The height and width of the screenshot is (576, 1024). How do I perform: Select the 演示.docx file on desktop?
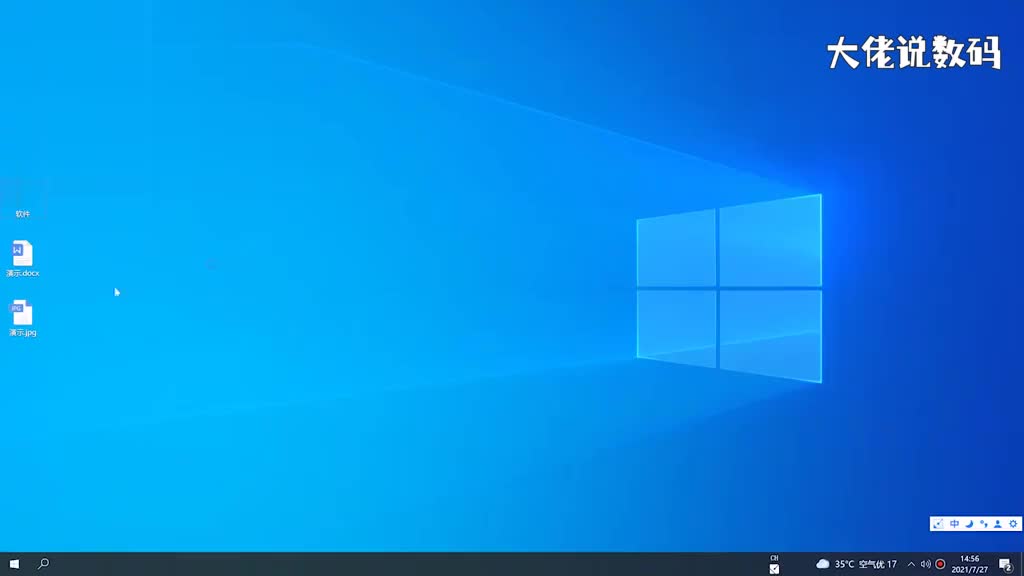[x=22, y=258]
